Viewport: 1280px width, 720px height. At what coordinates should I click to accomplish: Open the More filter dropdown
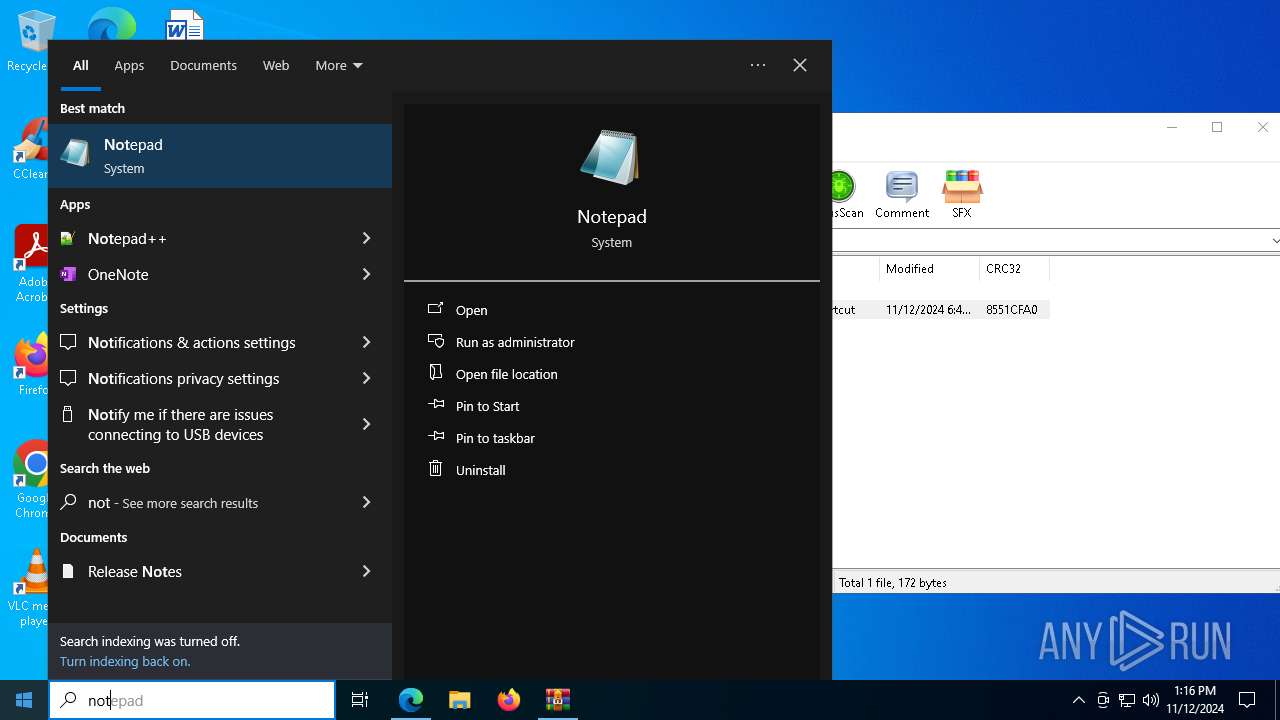339,65
